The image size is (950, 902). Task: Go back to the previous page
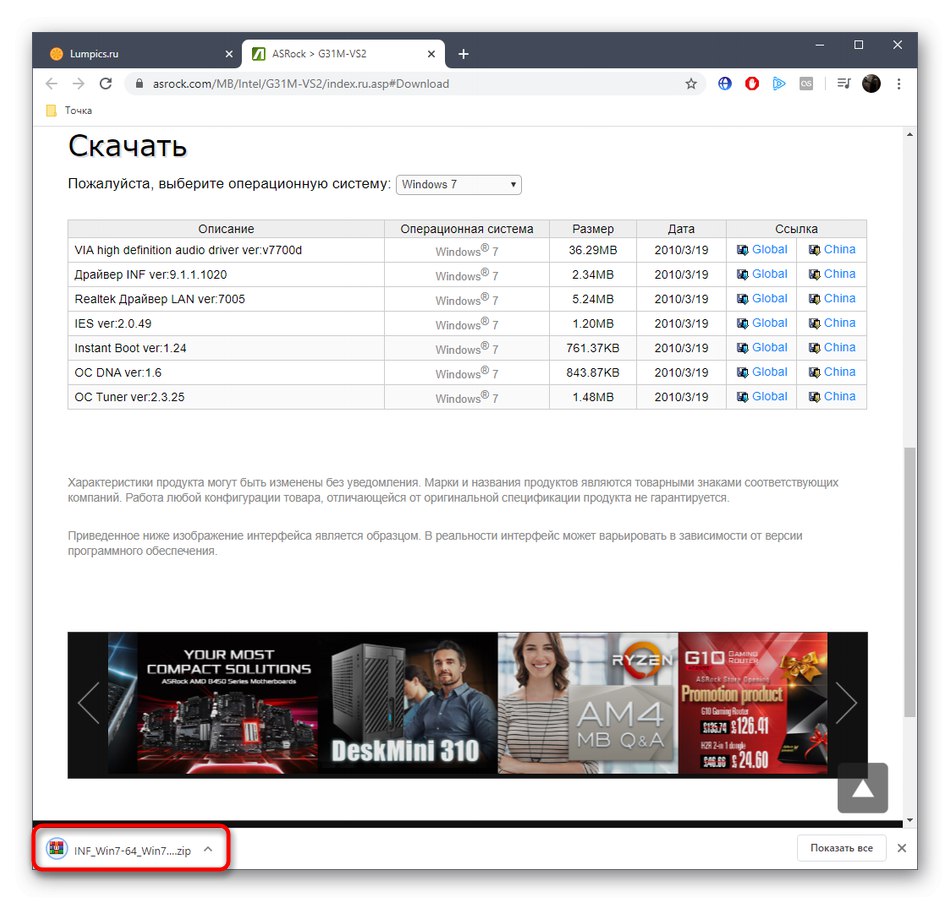(x=51, y=84)
